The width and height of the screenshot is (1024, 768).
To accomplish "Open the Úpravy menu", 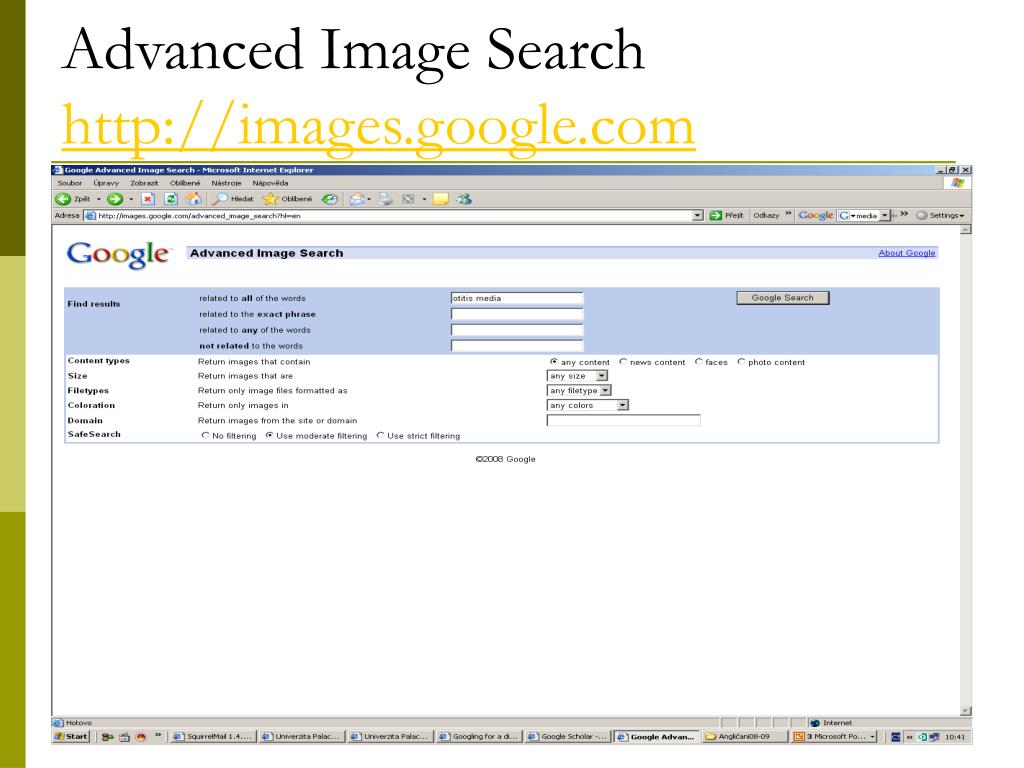I will point(106,183).
